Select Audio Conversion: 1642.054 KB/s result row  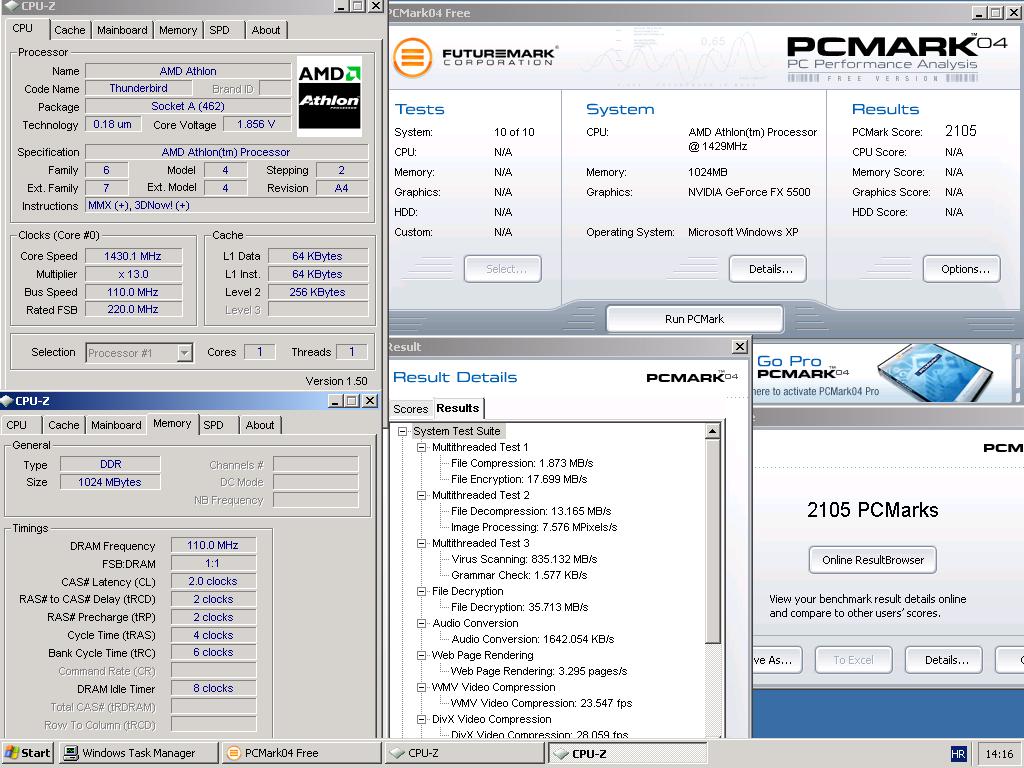(532, 639)
